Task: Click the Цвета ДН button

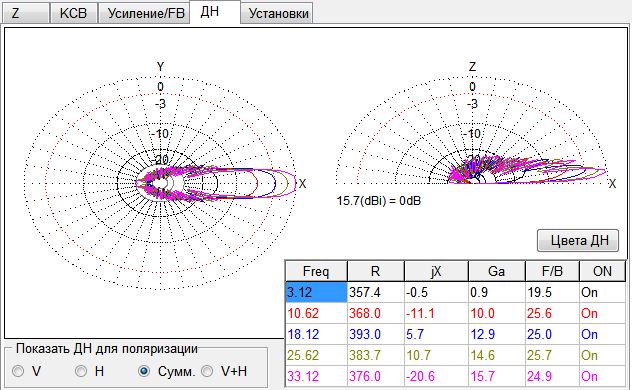Action: click(x=578, y=241)
